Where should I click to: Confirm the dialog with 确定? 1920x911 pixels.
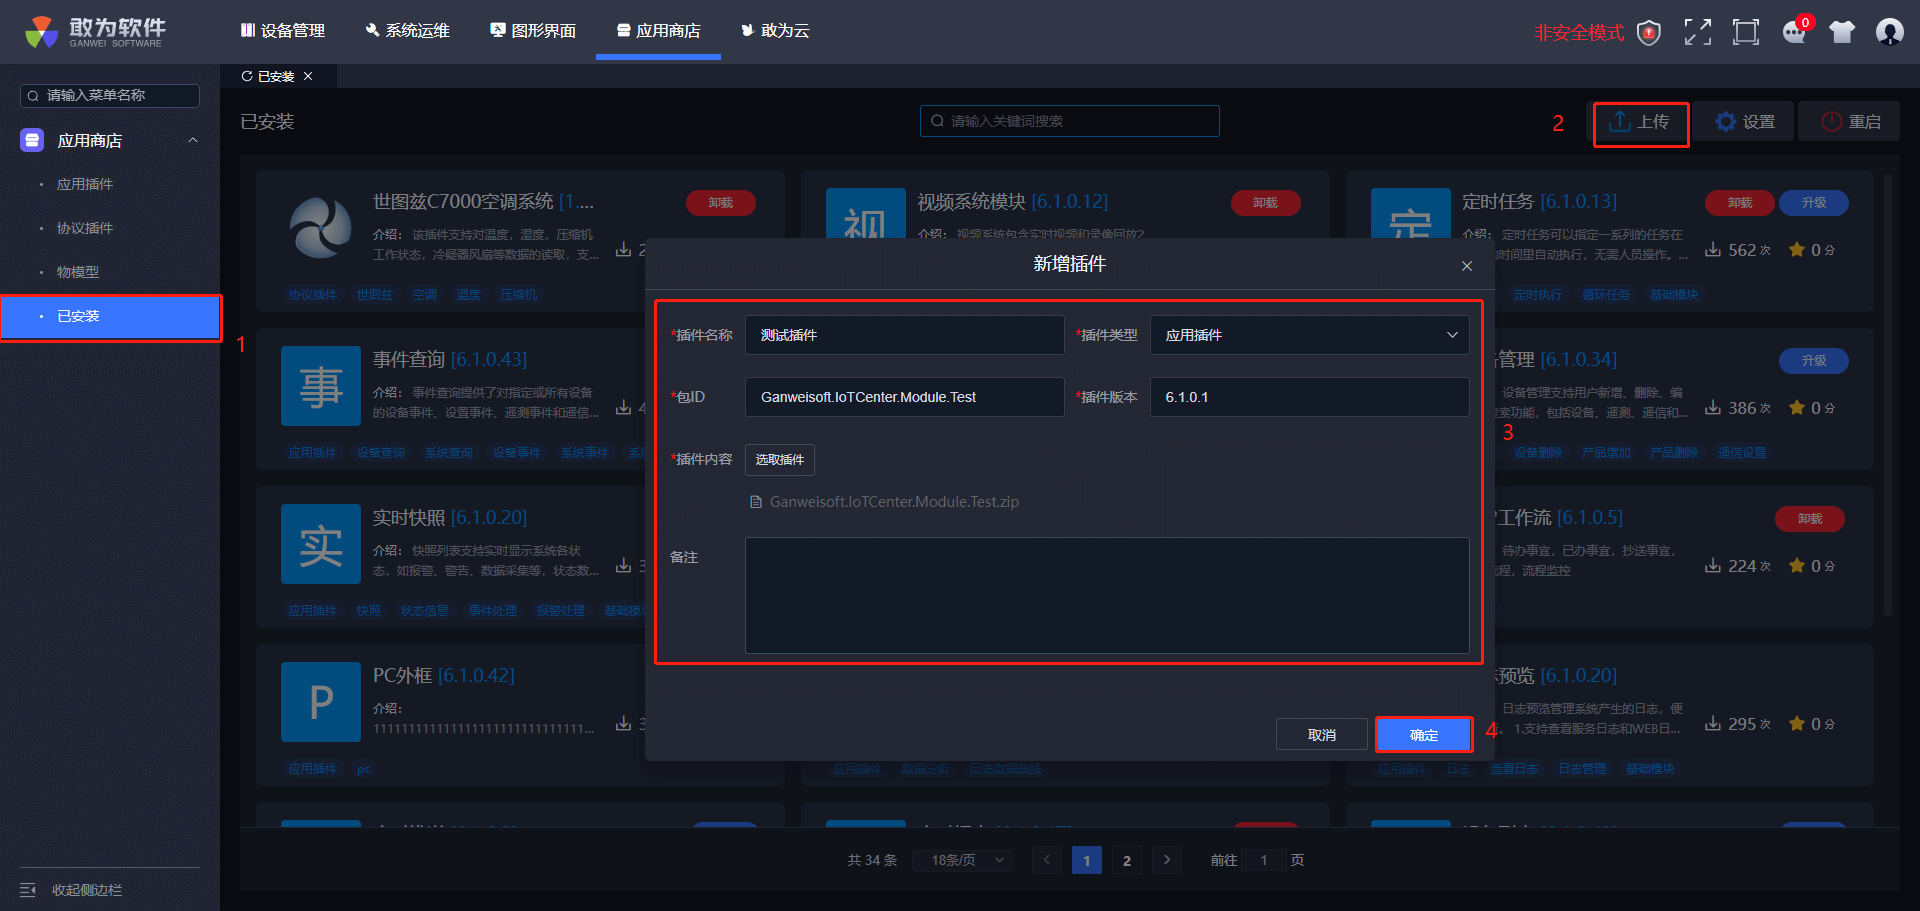click(x=1424, y=735)
